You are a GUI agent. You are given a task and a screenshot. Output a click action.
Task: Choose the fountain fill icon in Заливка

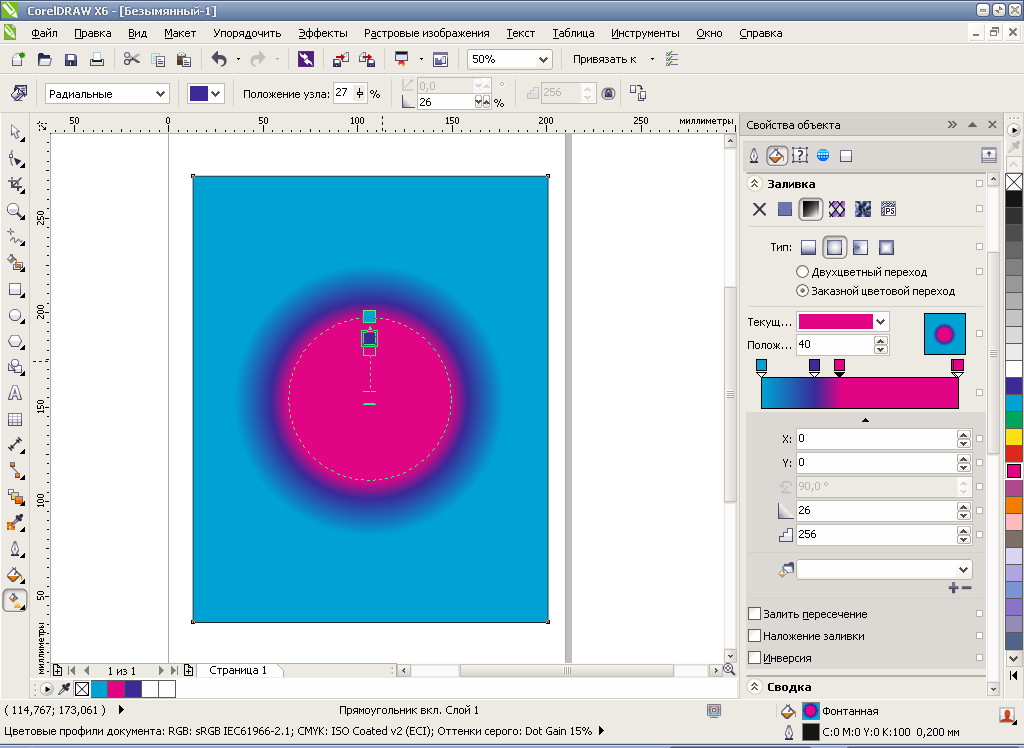(811, 209)
